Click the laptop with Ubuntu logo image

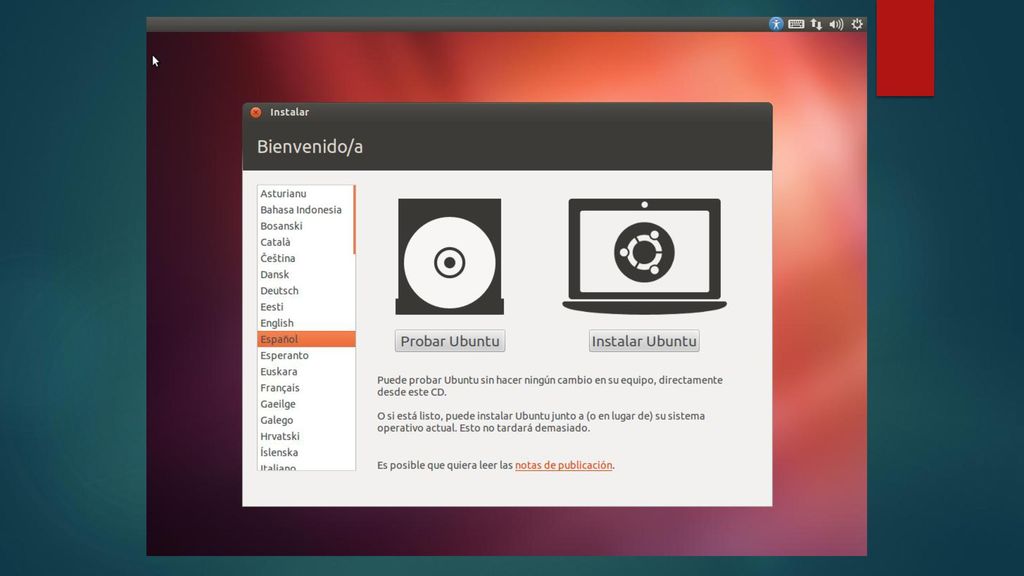[x=645, y=256]
